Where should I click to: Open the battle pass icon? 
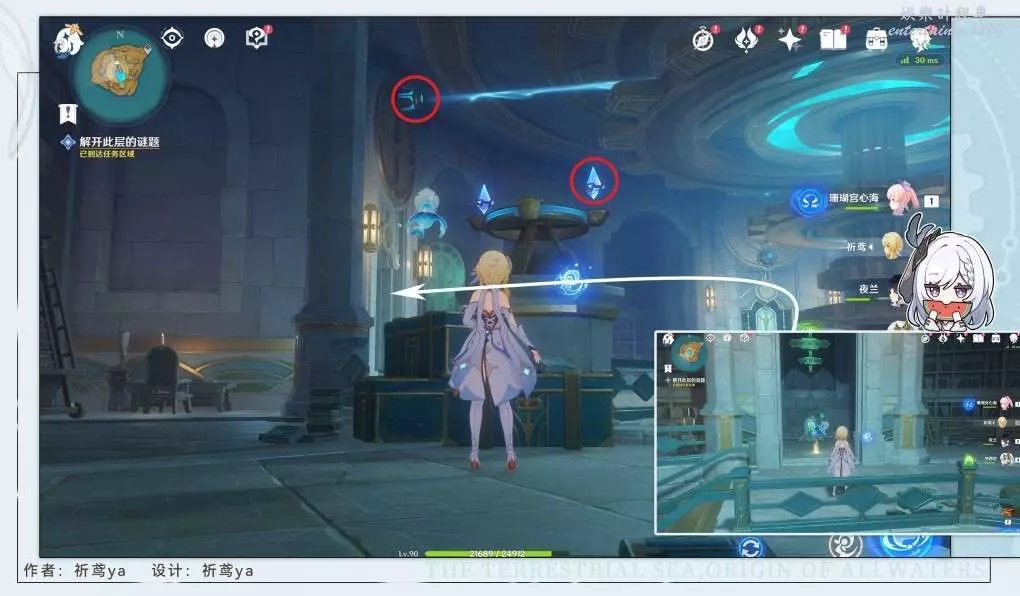(747, 40)
